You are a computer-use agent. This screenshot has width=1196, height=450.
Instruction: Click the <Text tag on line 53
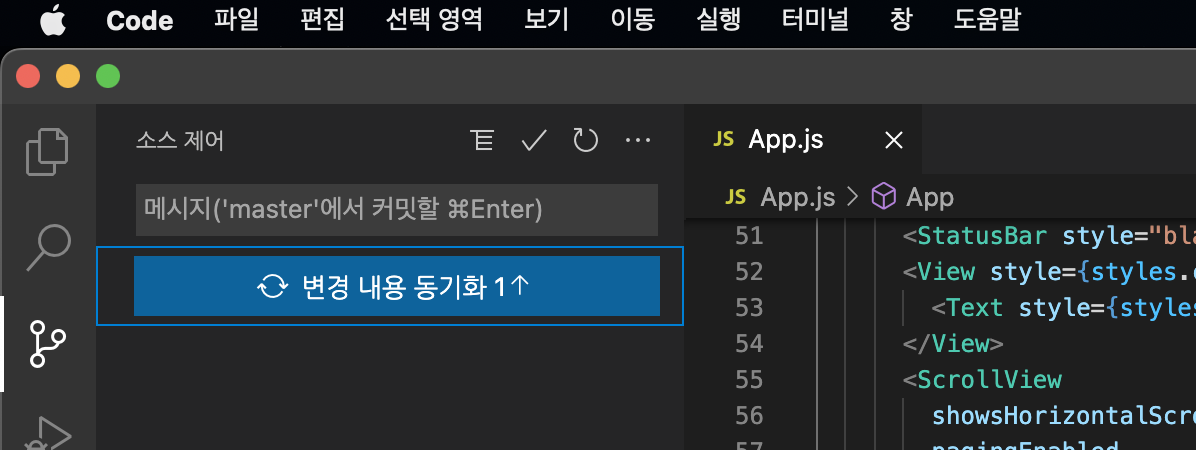(967, 307)
